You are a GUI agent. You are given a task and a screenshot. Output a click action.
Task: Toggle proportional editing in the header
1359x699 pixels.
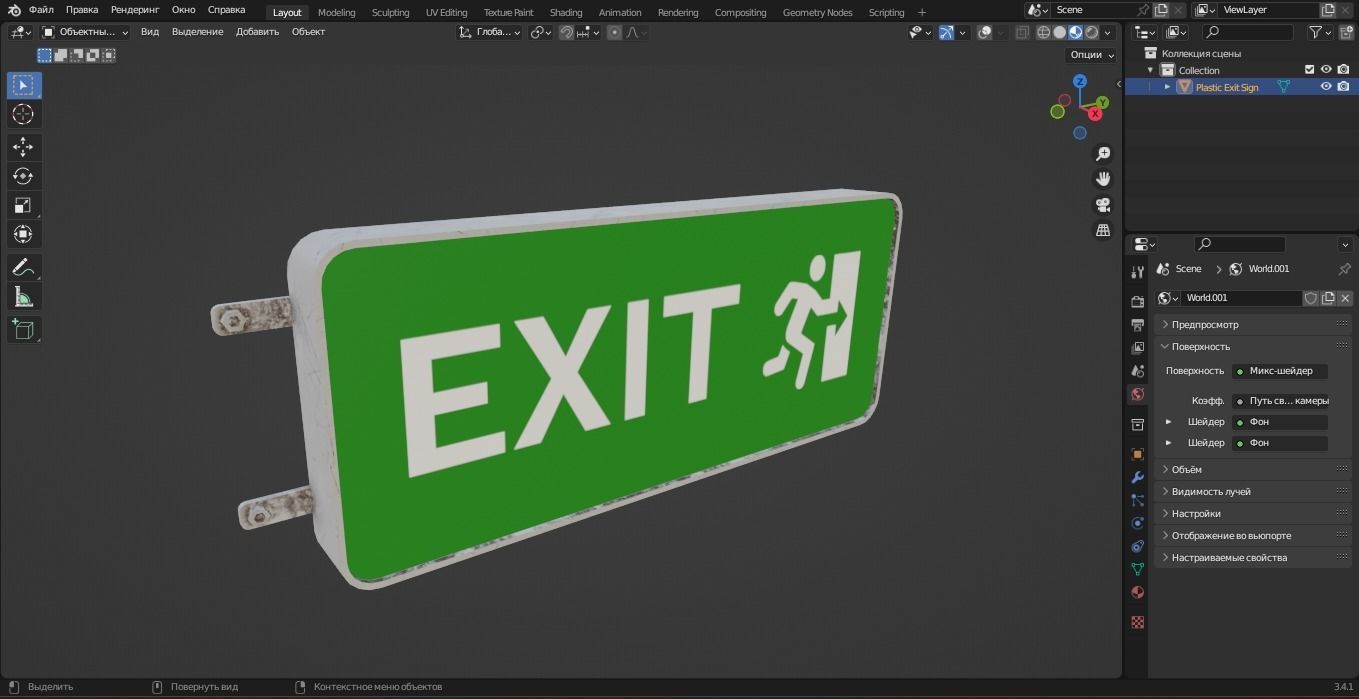point(615,32)
